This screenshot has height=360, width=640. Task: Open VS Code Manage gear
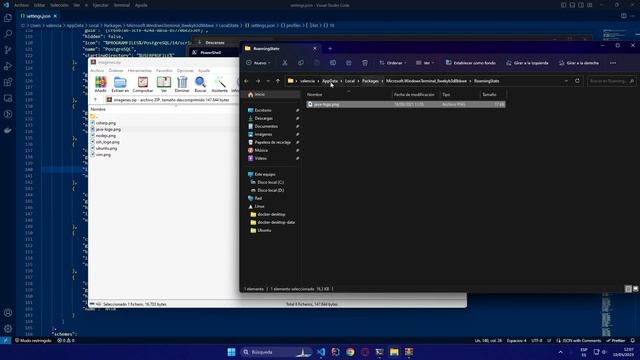click(8, 329)
